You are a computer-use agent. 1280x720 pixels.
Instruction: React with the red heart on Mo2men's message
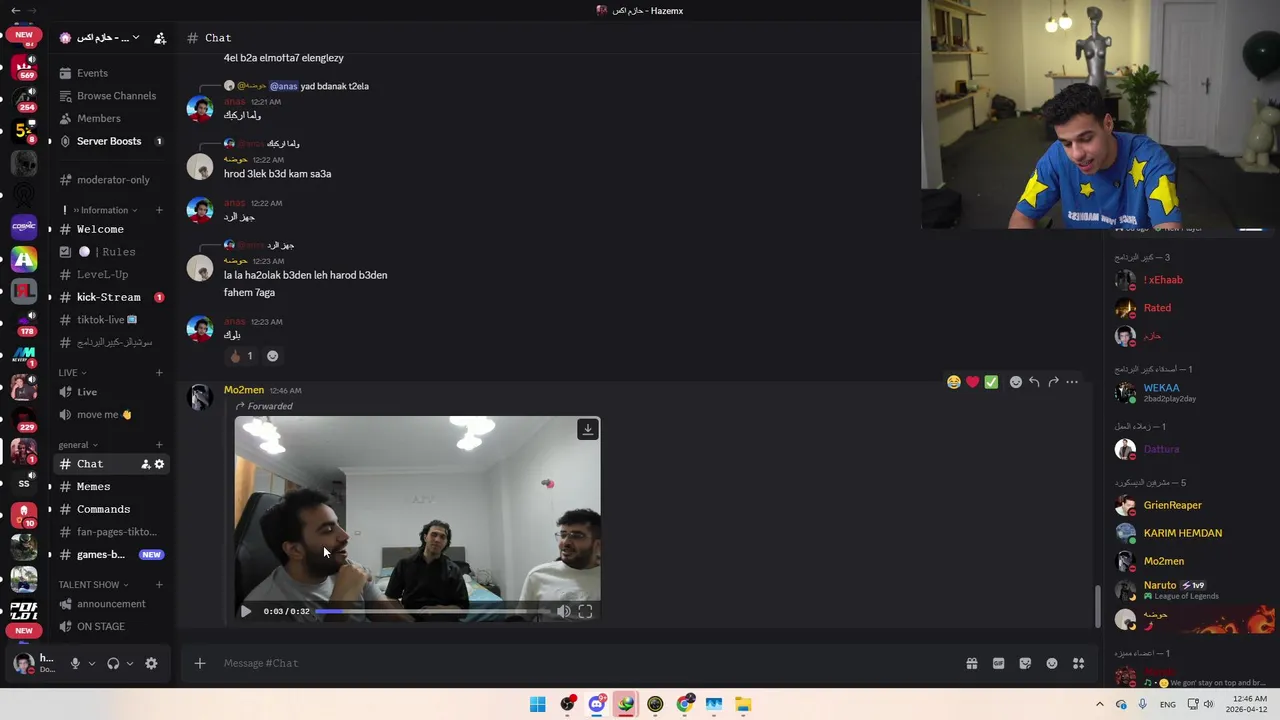pyautogui.click(x=972, y=382)
